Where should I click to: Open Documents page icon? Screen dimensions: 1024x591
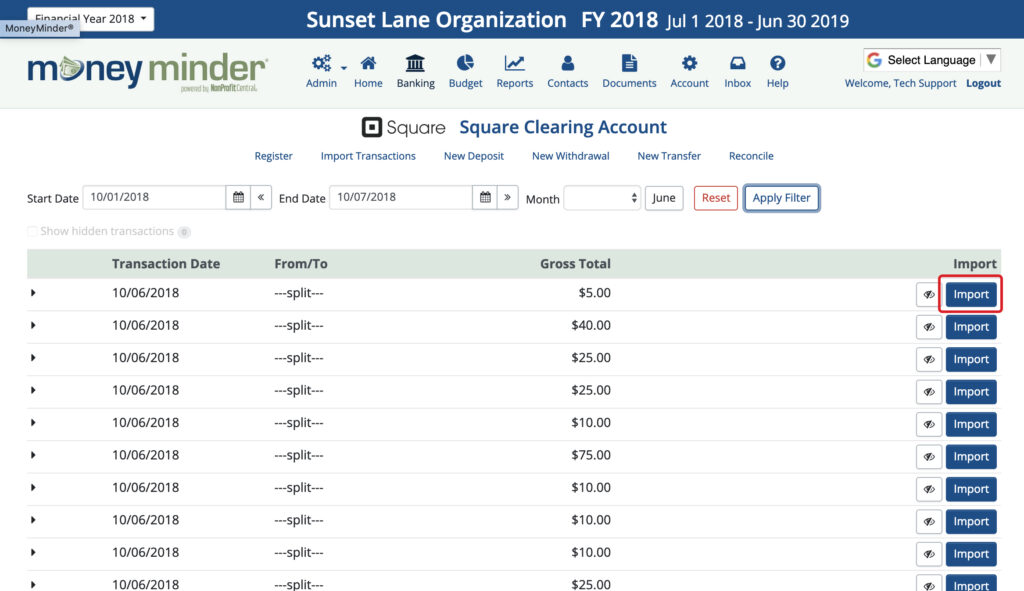tap(629, 63)
